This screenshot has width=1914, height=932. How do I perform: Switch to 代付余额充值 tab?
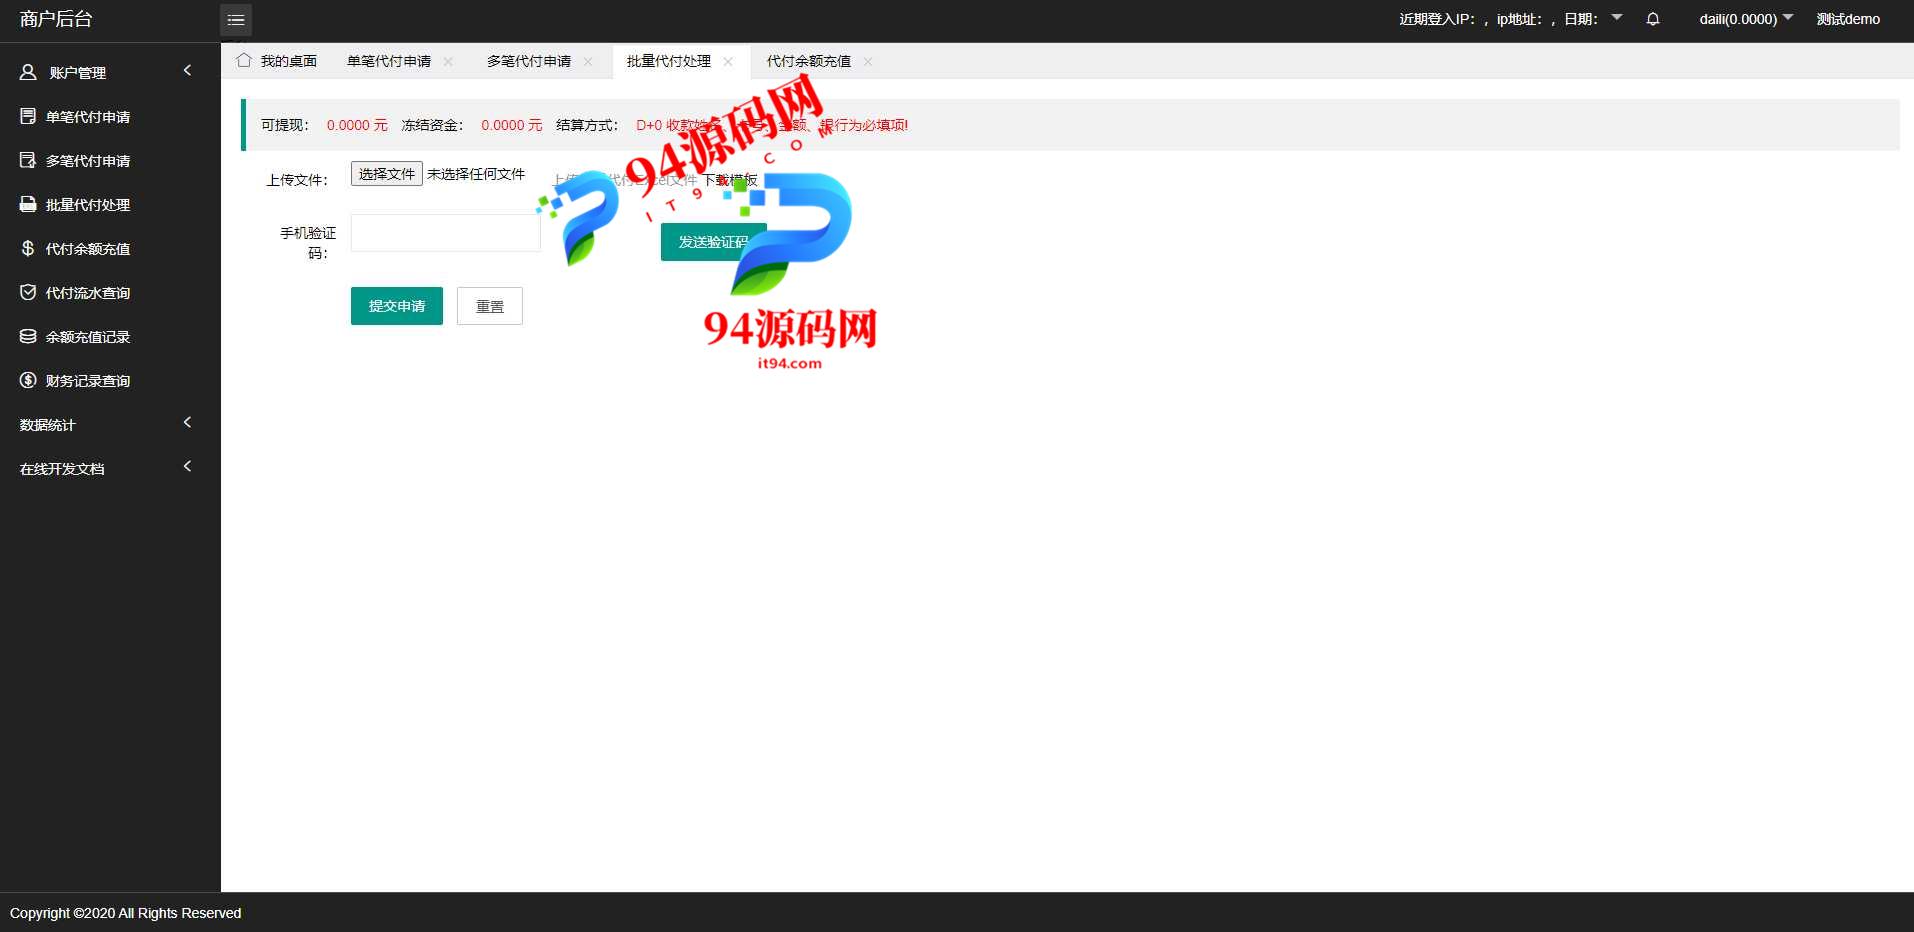click(809, 61)
